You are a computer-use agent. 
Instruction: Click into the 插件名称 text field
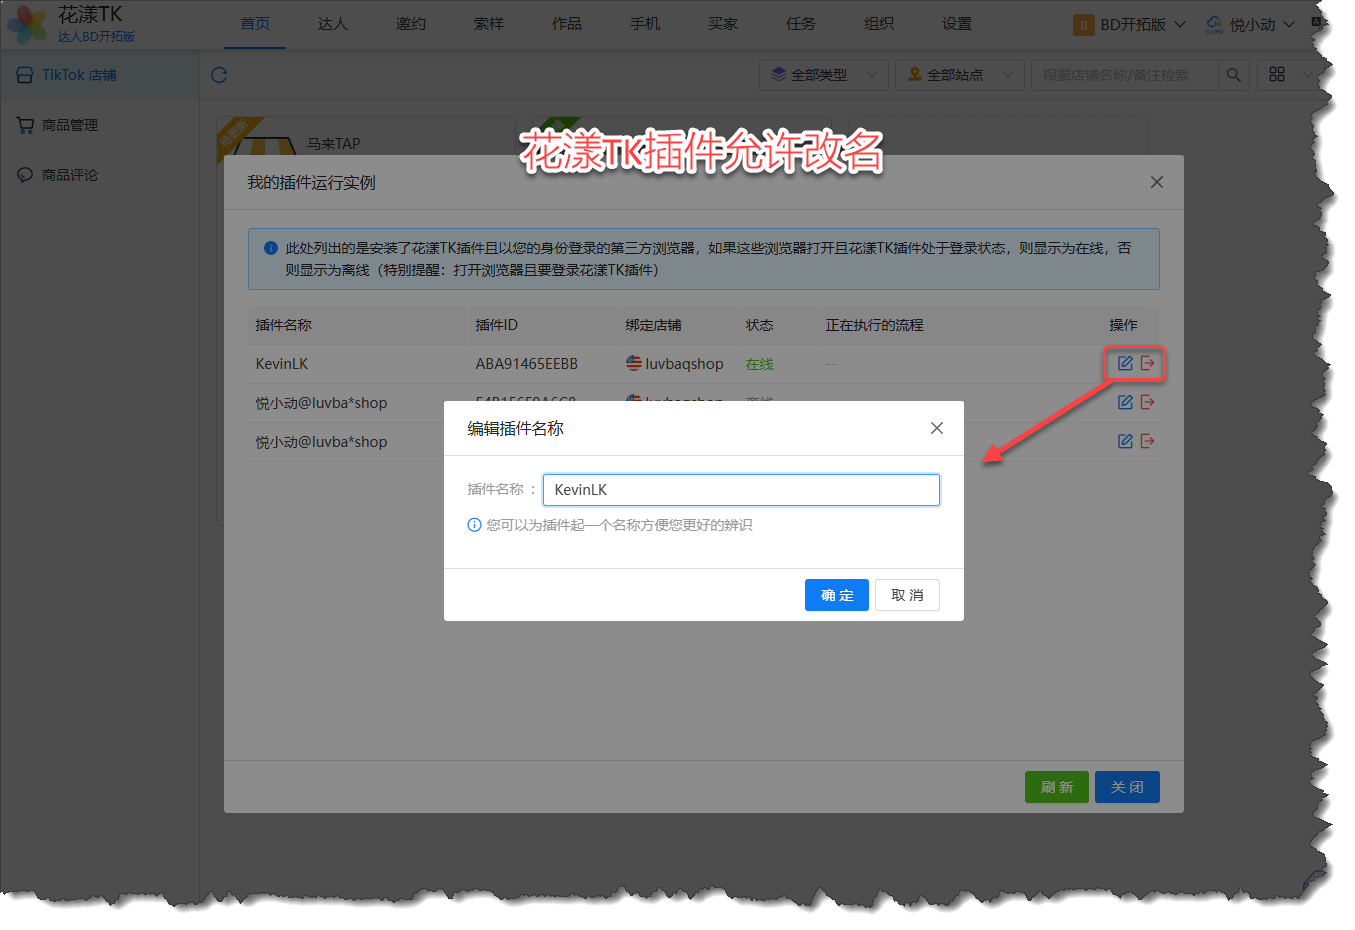pos(740,490)
